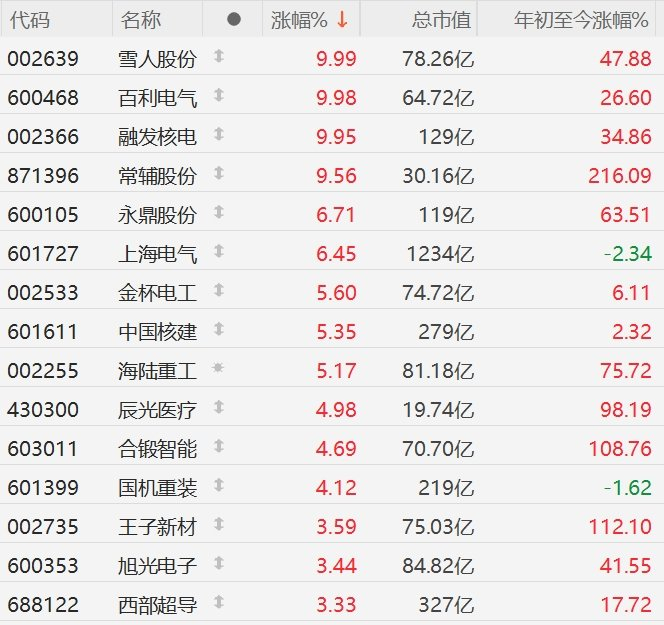This screenshot has width=664, height=625.
Task: Click the pin icon in 合锻智能 row
Action: [219, 446]
